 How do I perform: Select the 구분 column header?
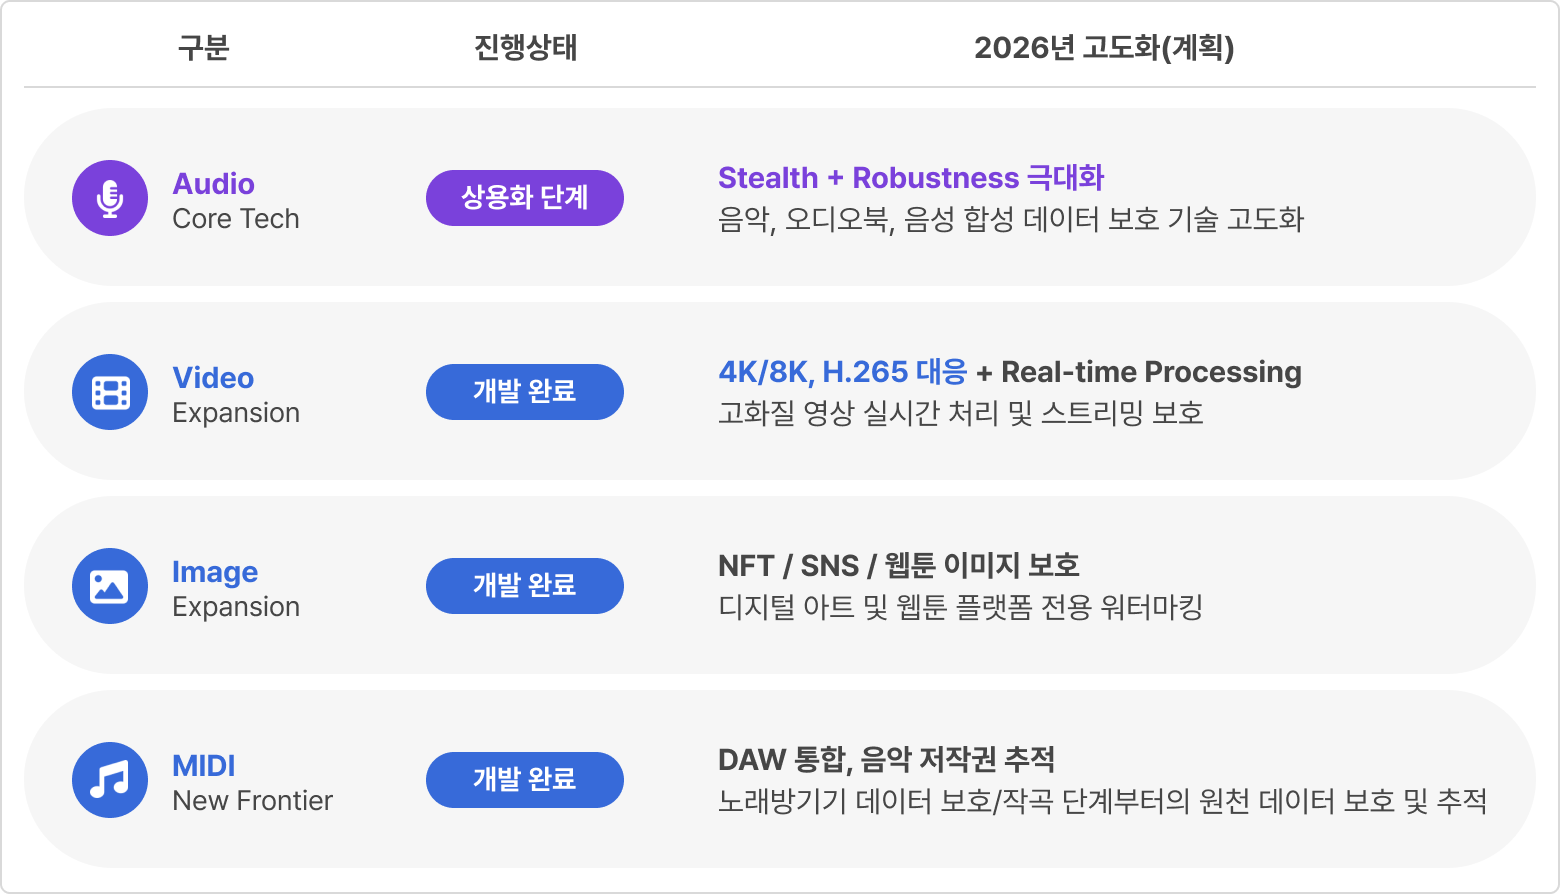(204, 48)
